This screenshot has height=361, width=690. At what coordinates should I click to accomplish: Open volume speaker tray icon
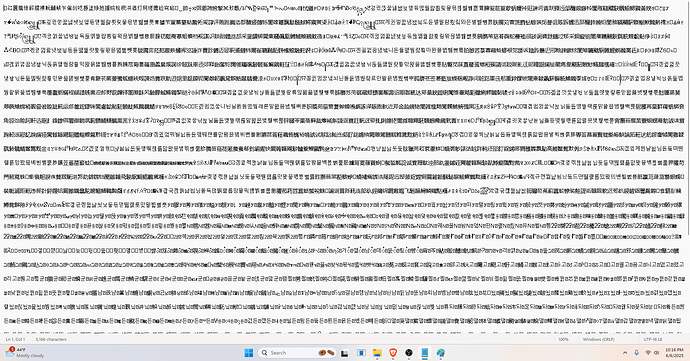(657, 353)
